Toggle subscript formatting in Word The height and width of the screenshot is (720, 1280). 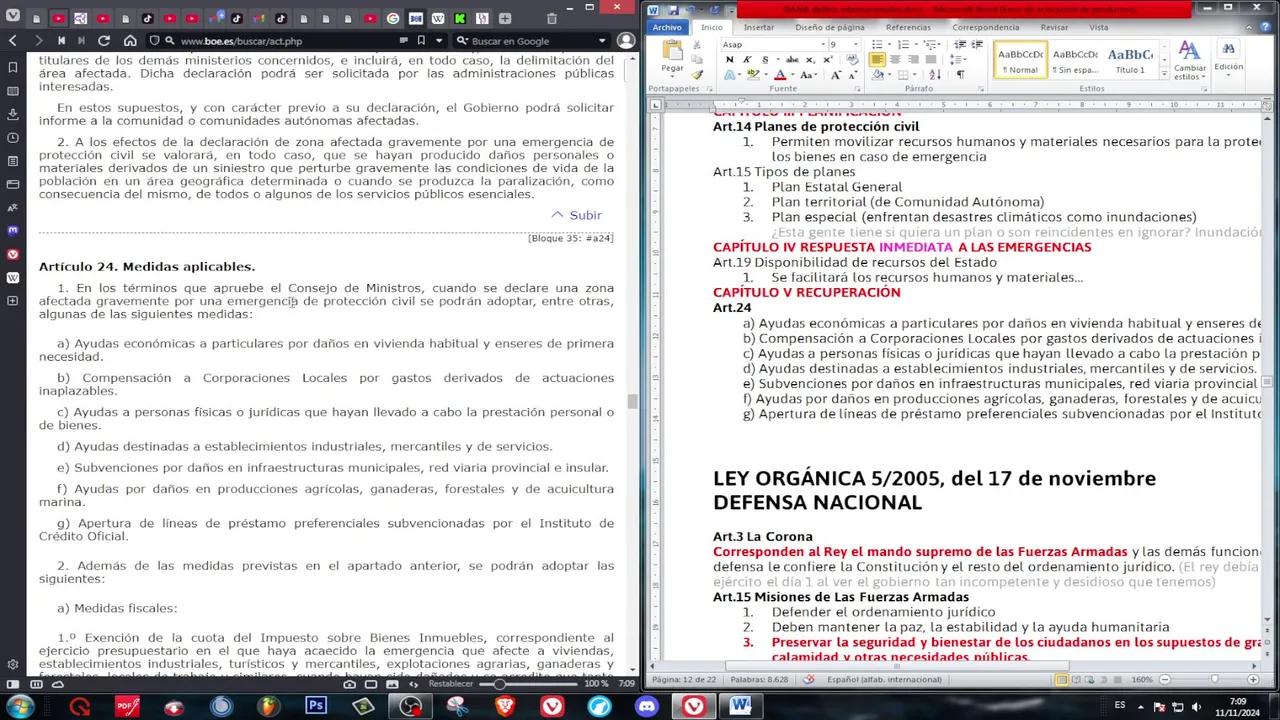(x=811, y=60)
